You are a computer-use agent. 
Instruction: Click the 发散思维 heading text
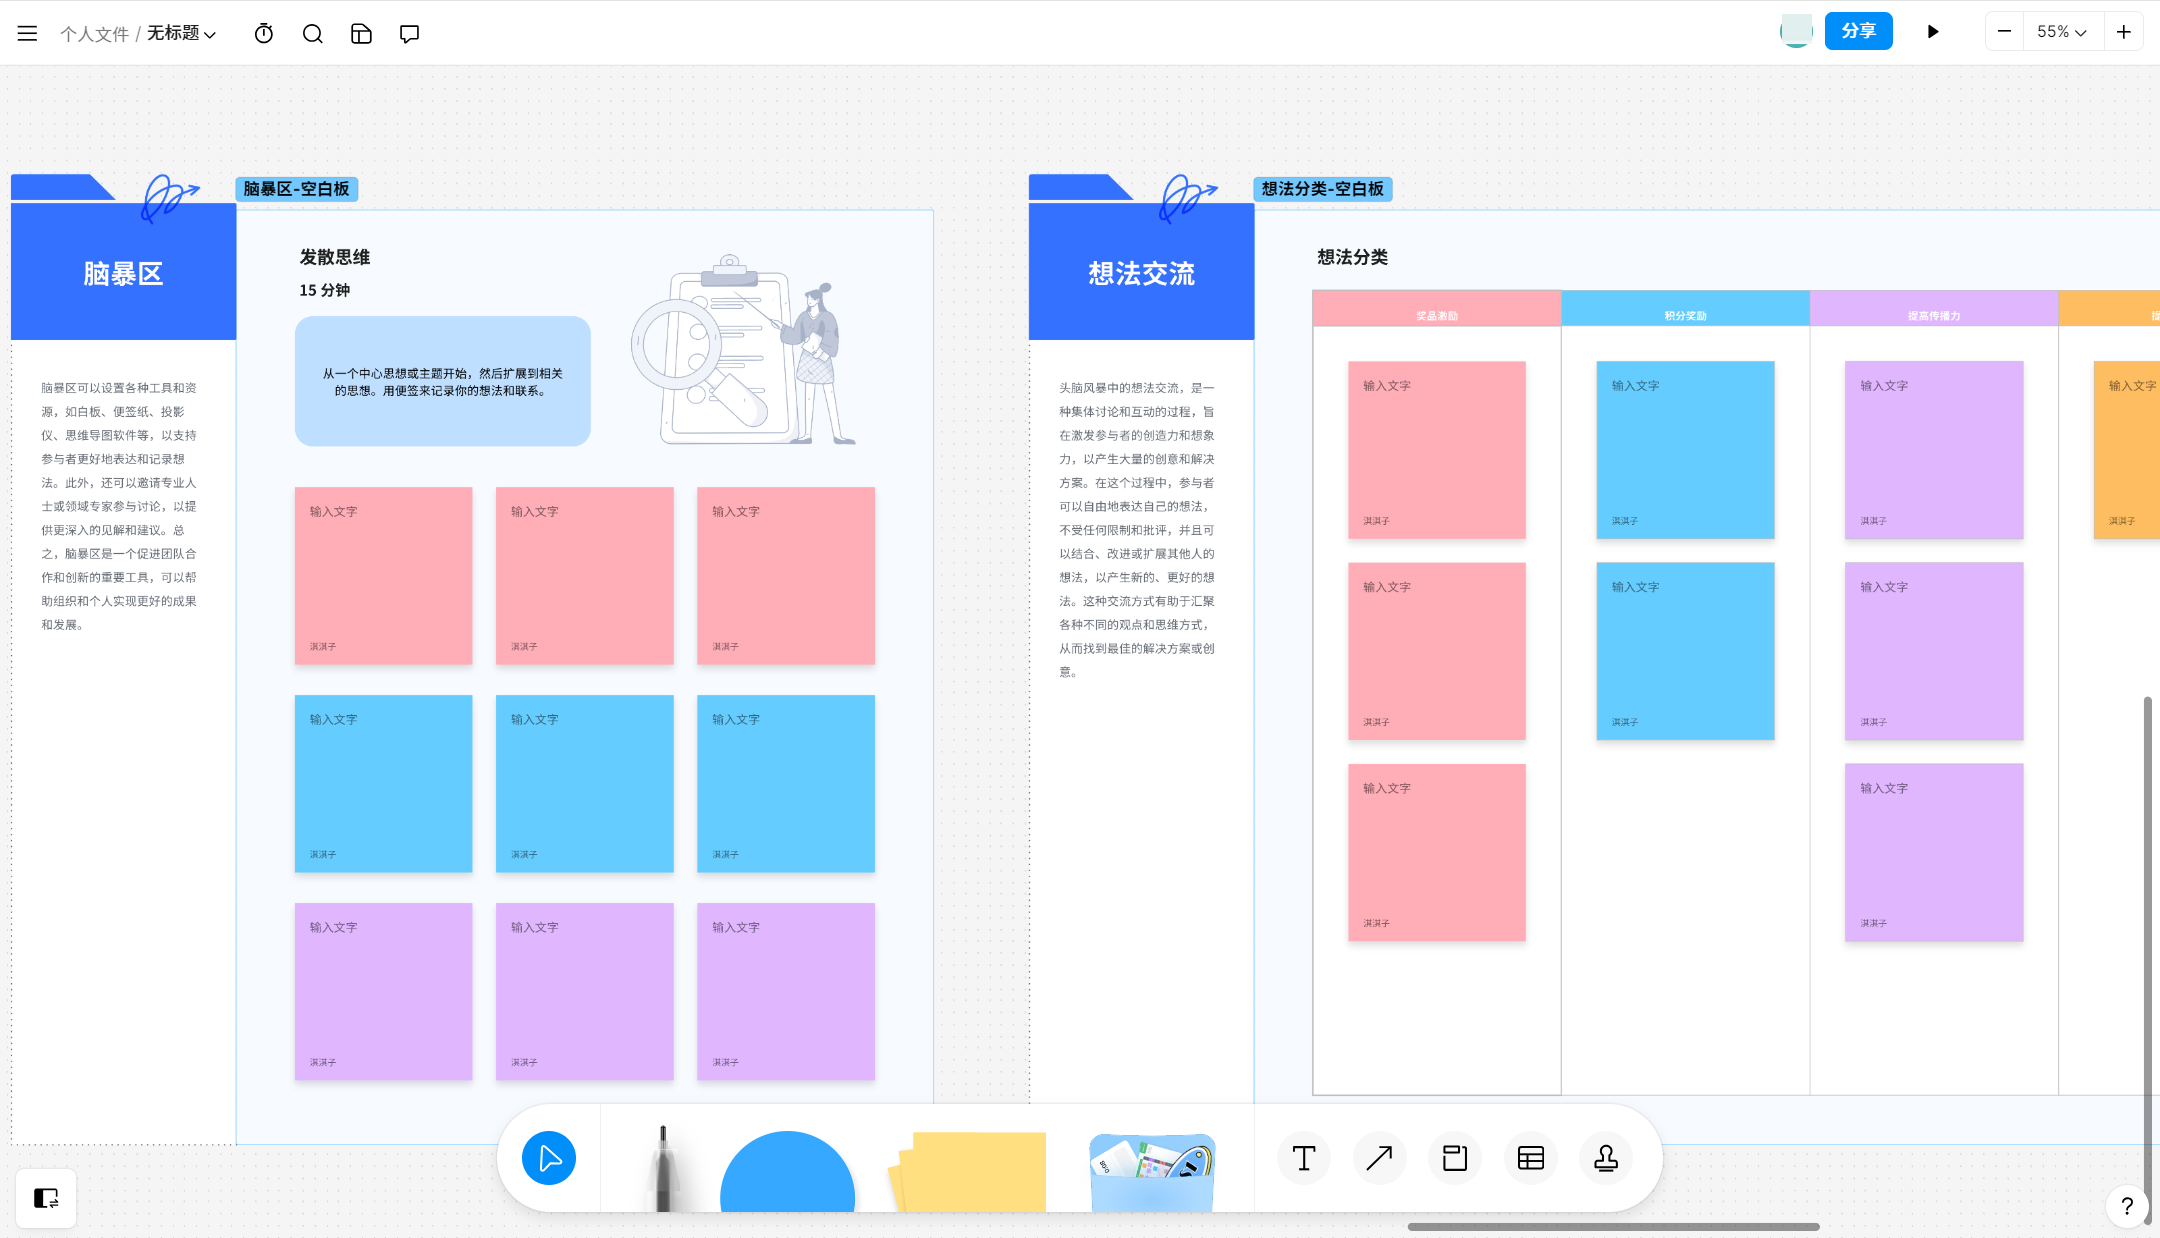click(x=335, y=257)
